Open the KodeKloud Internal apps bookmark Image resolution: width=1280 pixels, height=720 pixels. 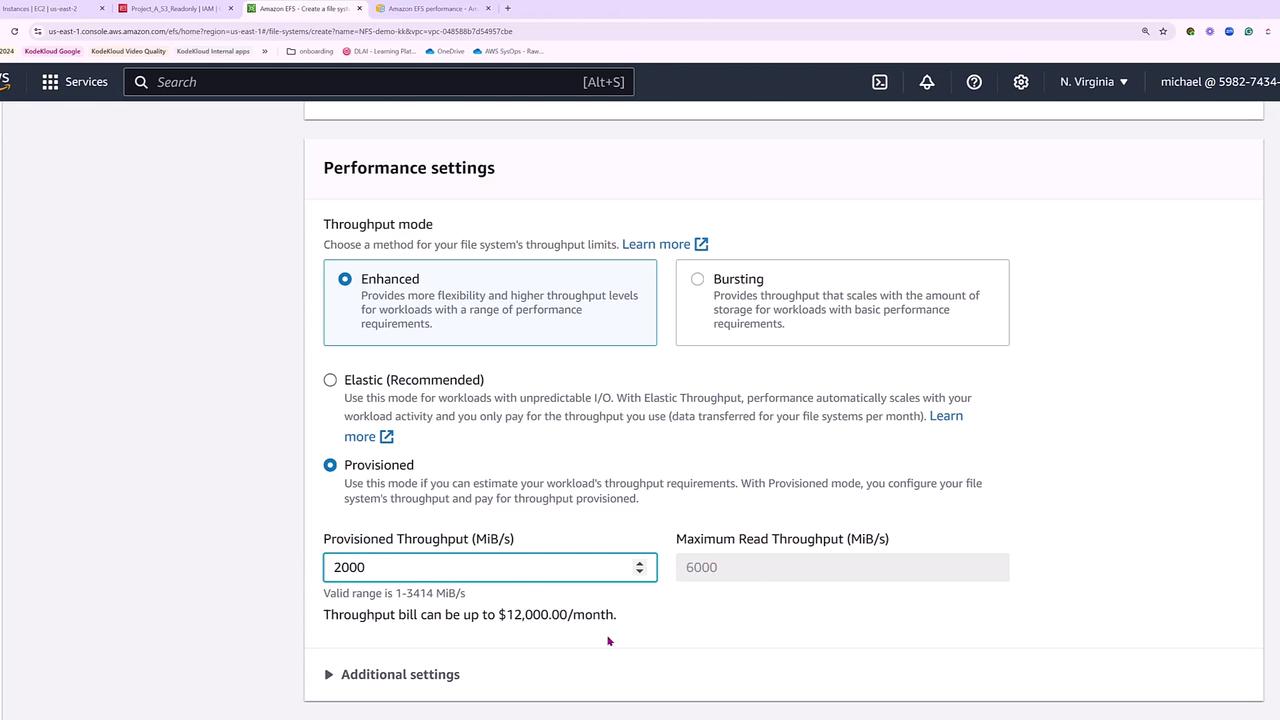(x=213, y=51)
